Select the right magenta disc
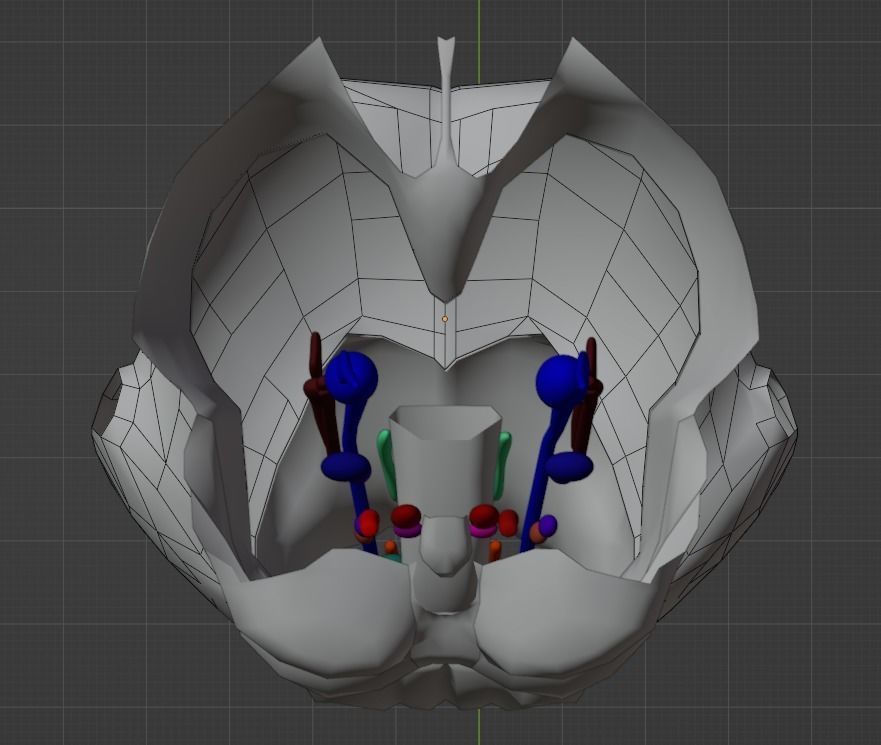 [x=483, y=530]
